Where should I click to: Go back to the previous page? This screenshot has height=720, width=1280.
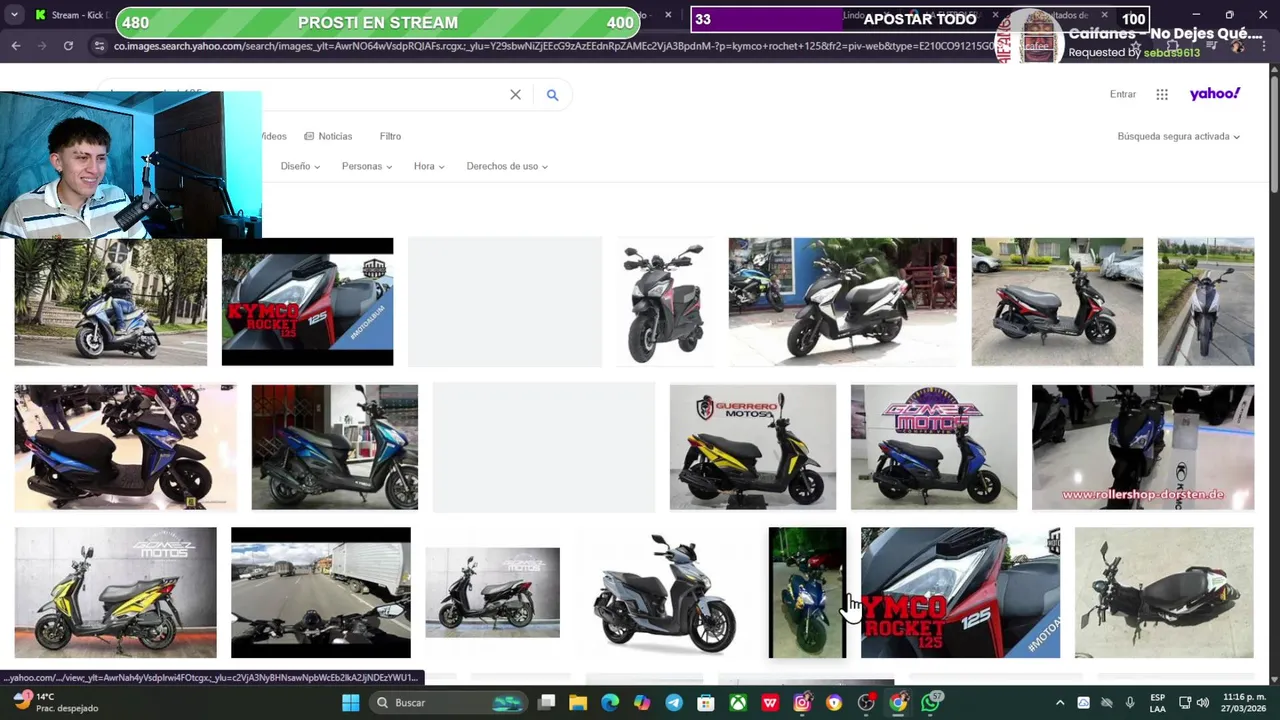pyautogui.click(x=16, y=45)
